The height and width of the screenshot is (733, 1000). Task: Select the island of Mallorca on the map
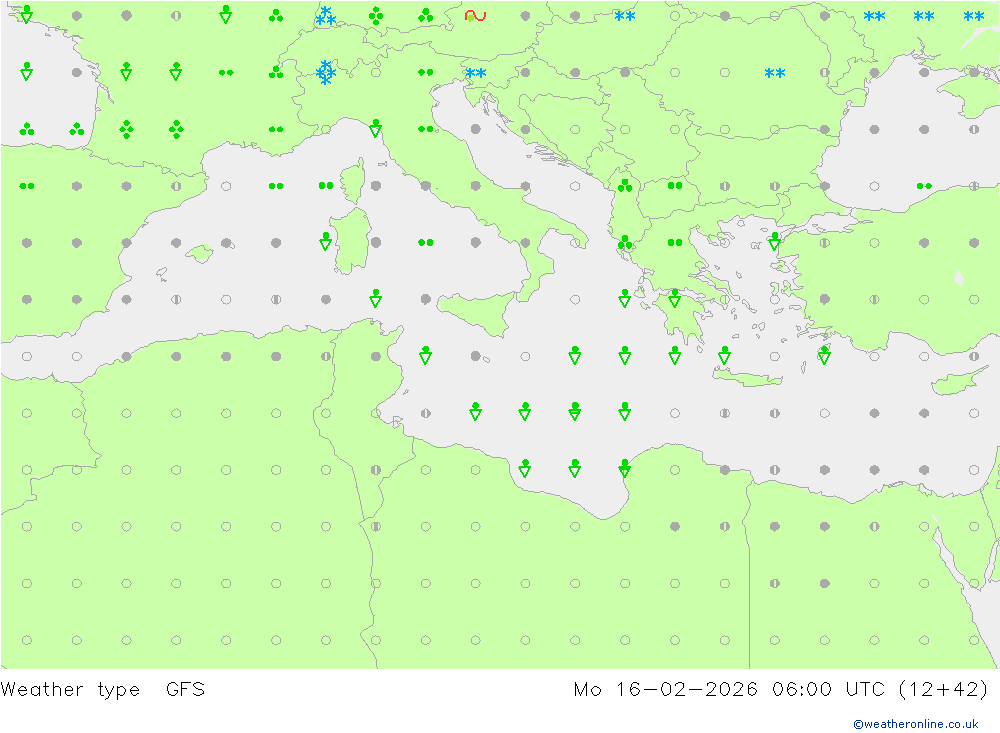[200, 253]
